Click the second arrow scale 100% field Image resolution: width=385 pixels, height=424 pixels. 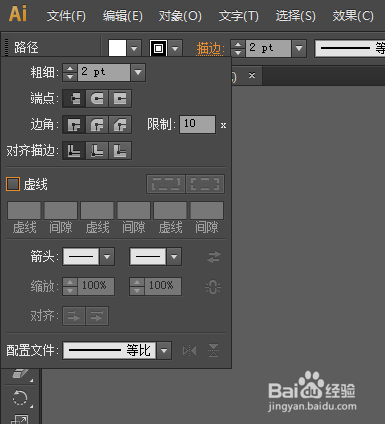point(163,286)
